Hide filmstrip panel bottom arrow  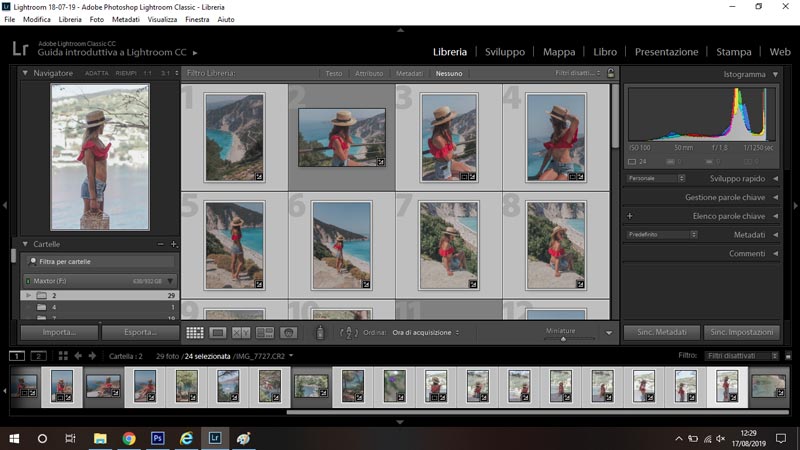tap(400, 422)
